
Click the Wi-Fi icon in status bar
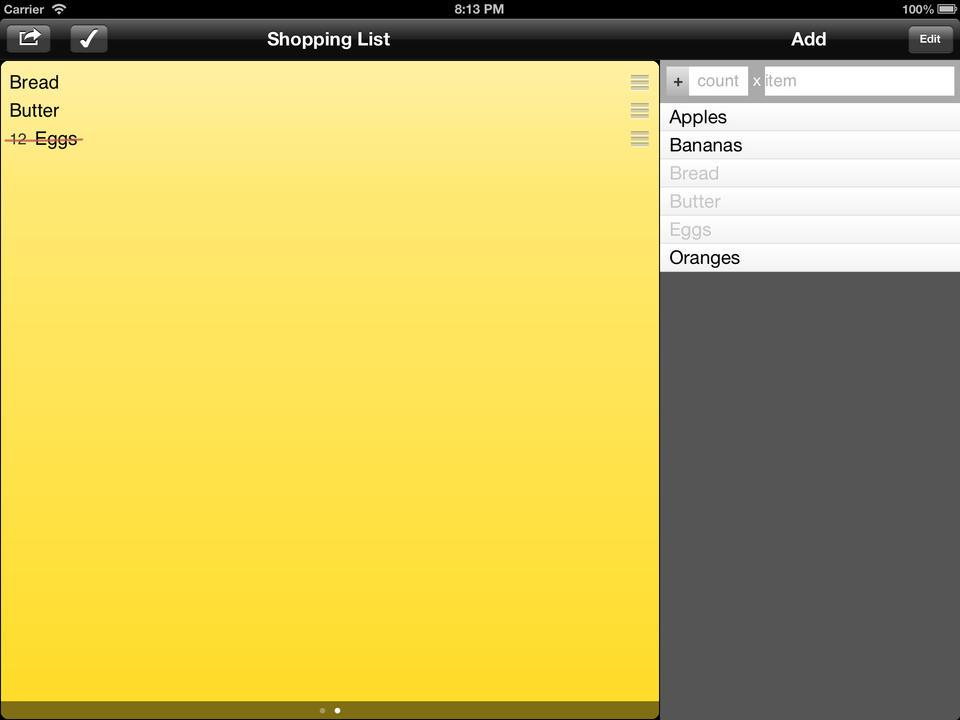pos(59,9)
